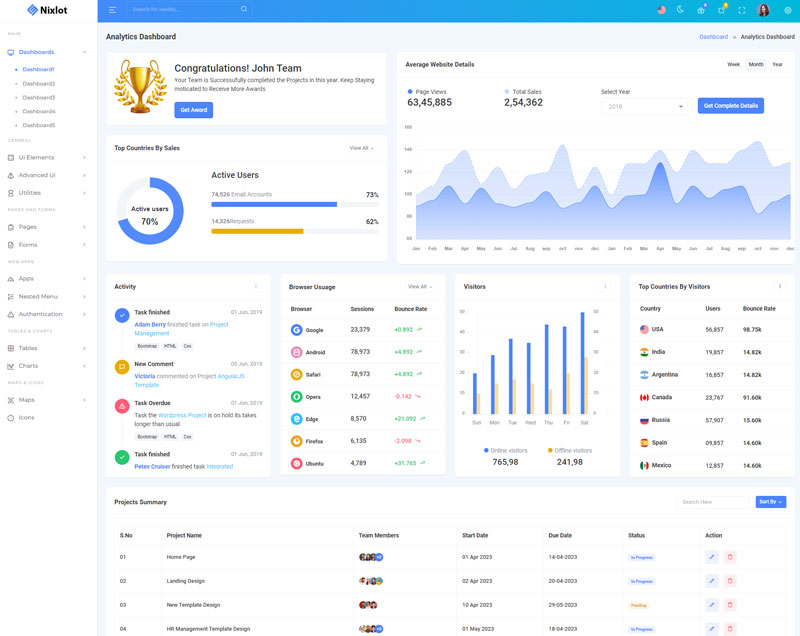Click the Email Accounts blue progress bar
800x636 pixels.
point(274,205)
